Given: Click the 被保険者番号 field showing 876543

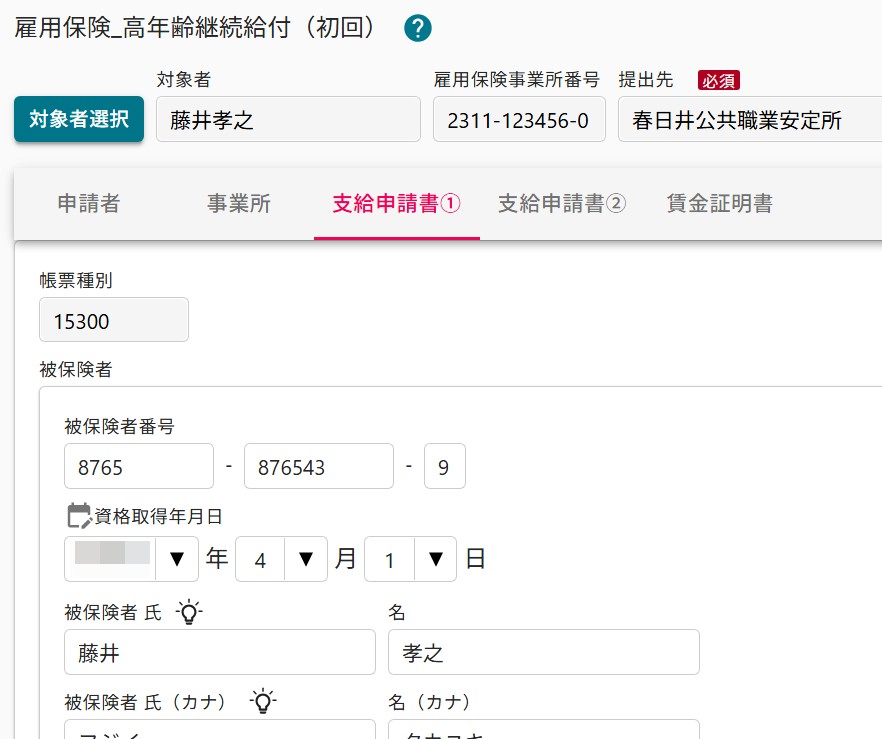Looking at the screenshot, I should pyautogui.click(x=319, y=466).
